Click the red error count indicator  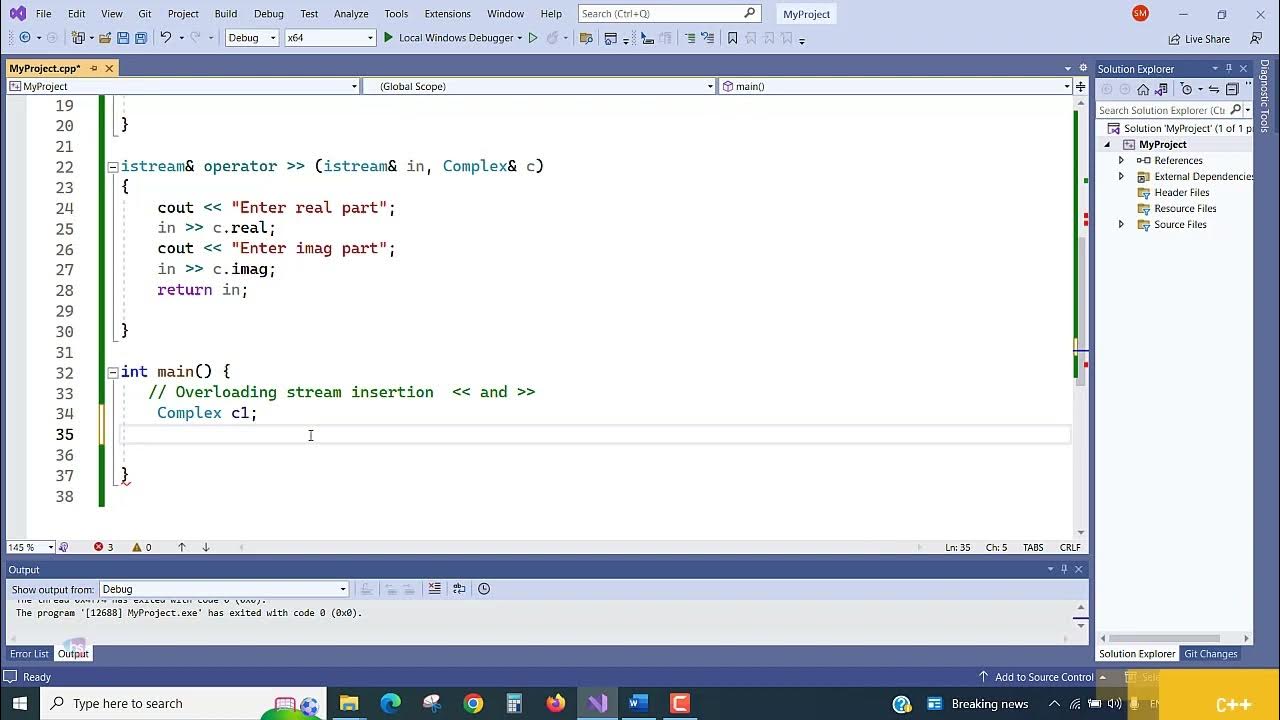[103, 547]
